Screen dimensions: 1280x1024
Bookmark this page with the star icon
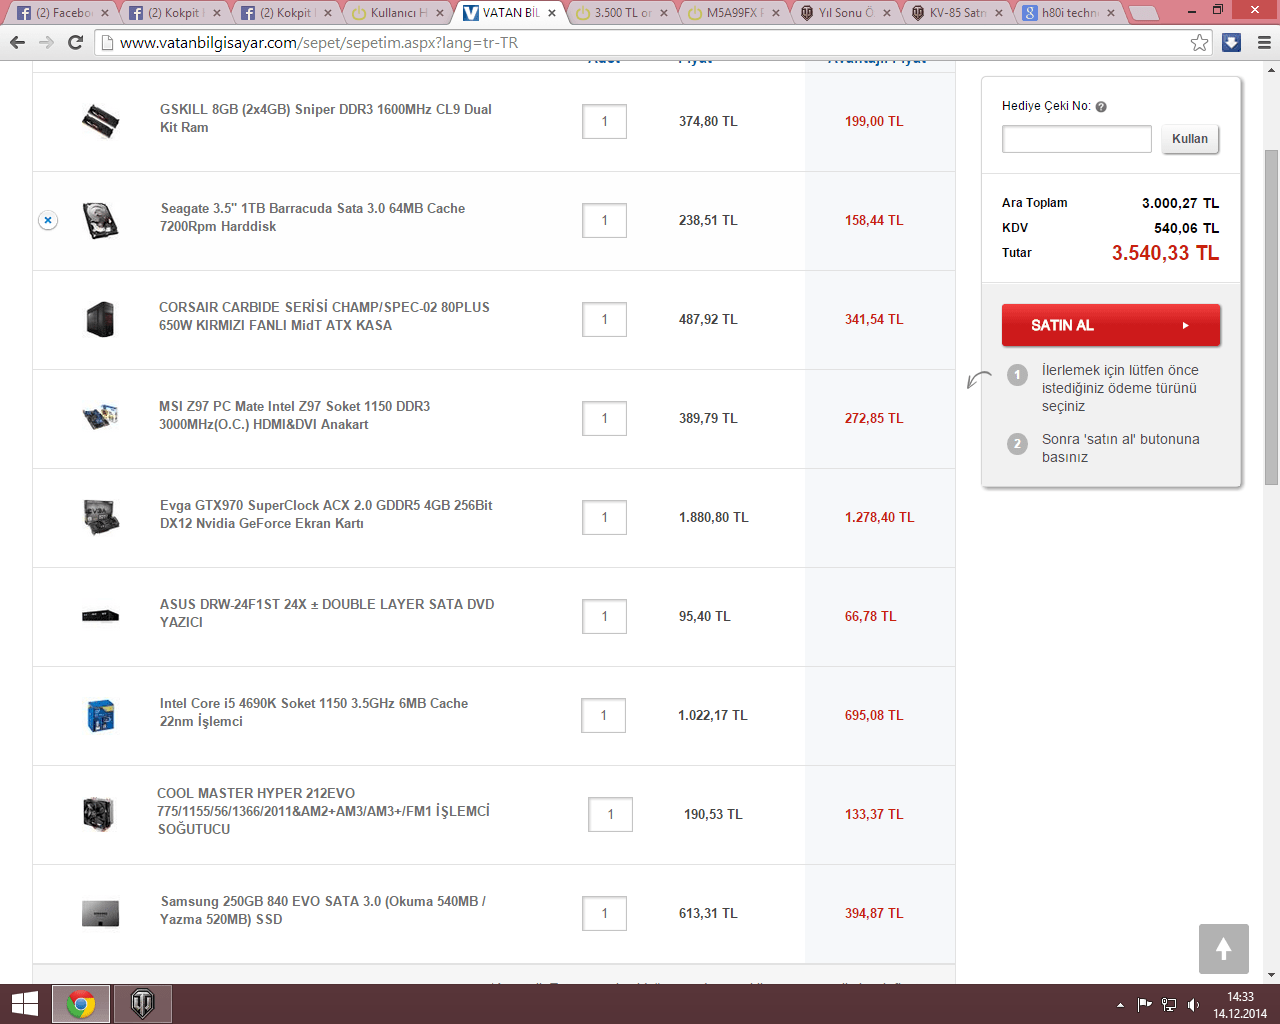(x=1200, y=43)
